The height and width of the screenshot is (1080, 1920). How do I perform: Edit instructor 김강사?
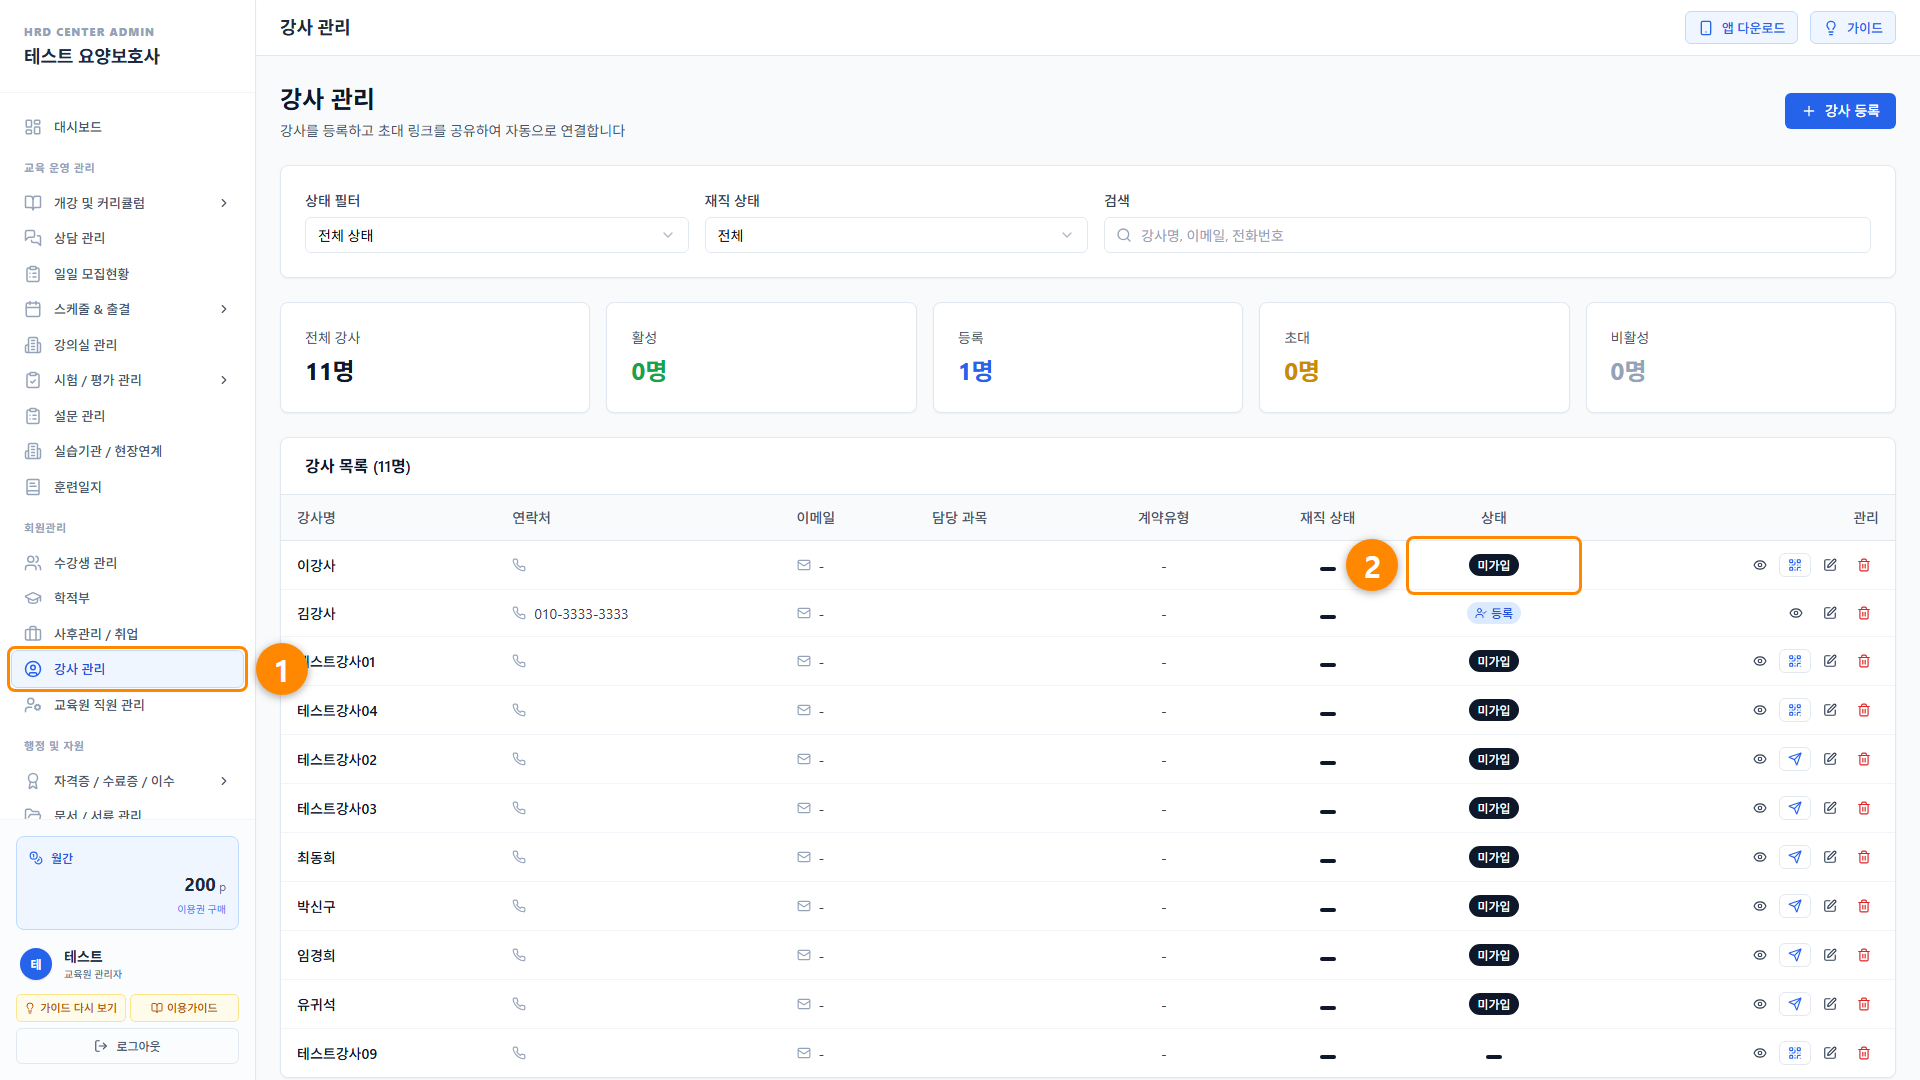pos(1830,613)
